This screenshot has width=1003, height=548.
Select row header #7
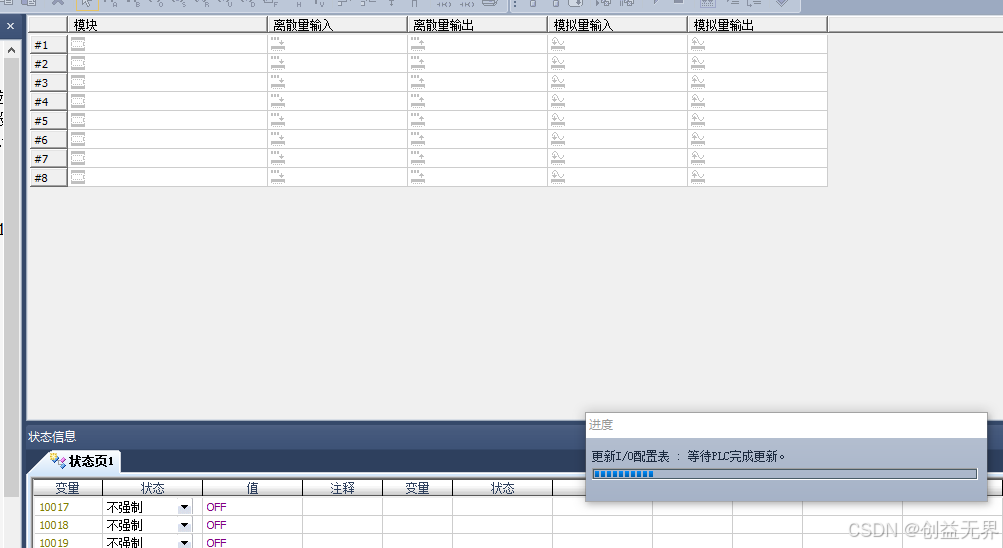tap(48, 159)
